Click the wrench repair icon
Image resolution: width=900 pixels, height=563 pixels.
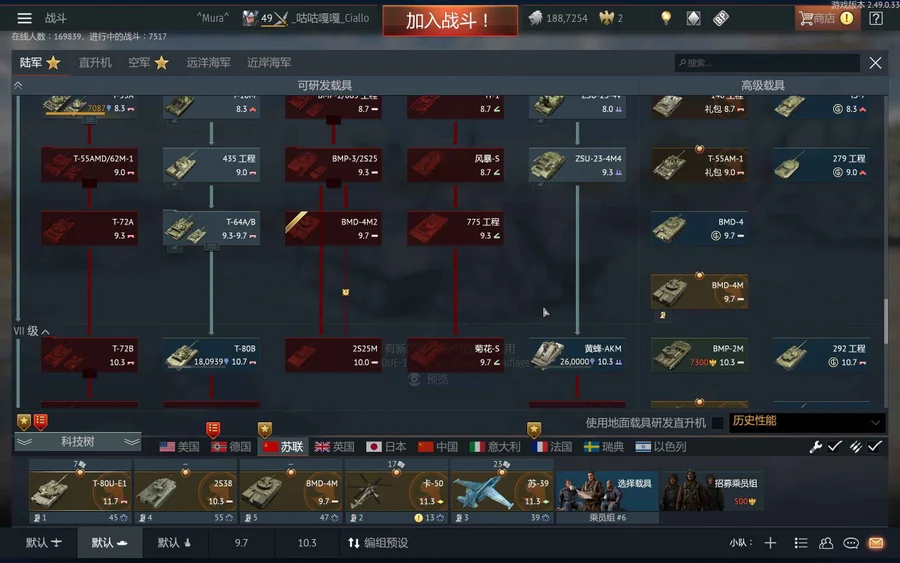point(815,446)
